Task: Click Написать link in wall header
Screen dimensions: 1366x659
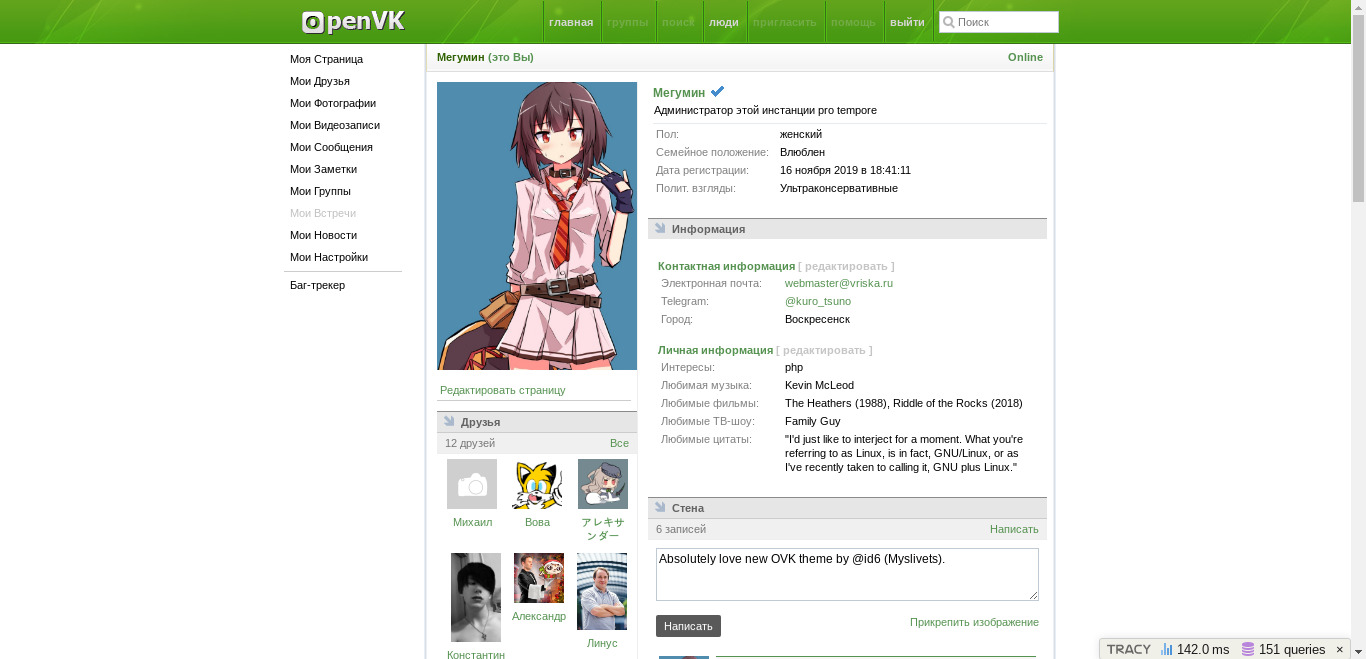Action: pyautogui.click(x=1014, y=529)
